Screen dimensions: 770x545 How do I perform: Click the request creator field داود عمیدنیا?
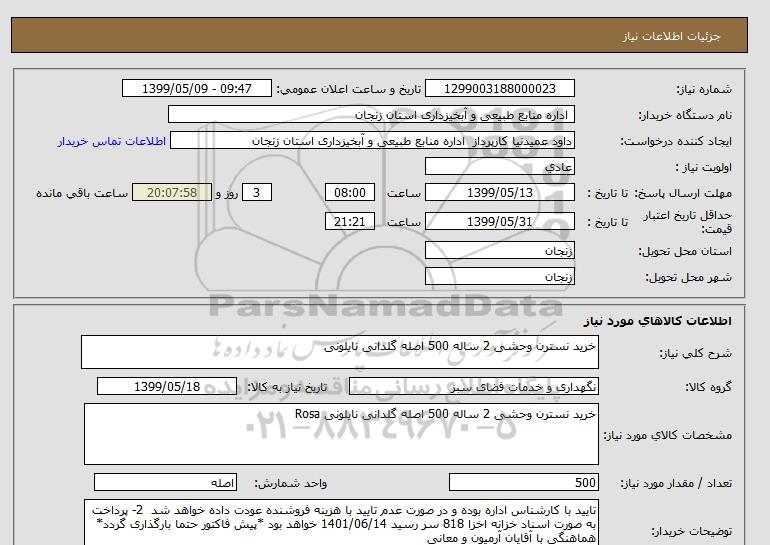coord(372,141)
